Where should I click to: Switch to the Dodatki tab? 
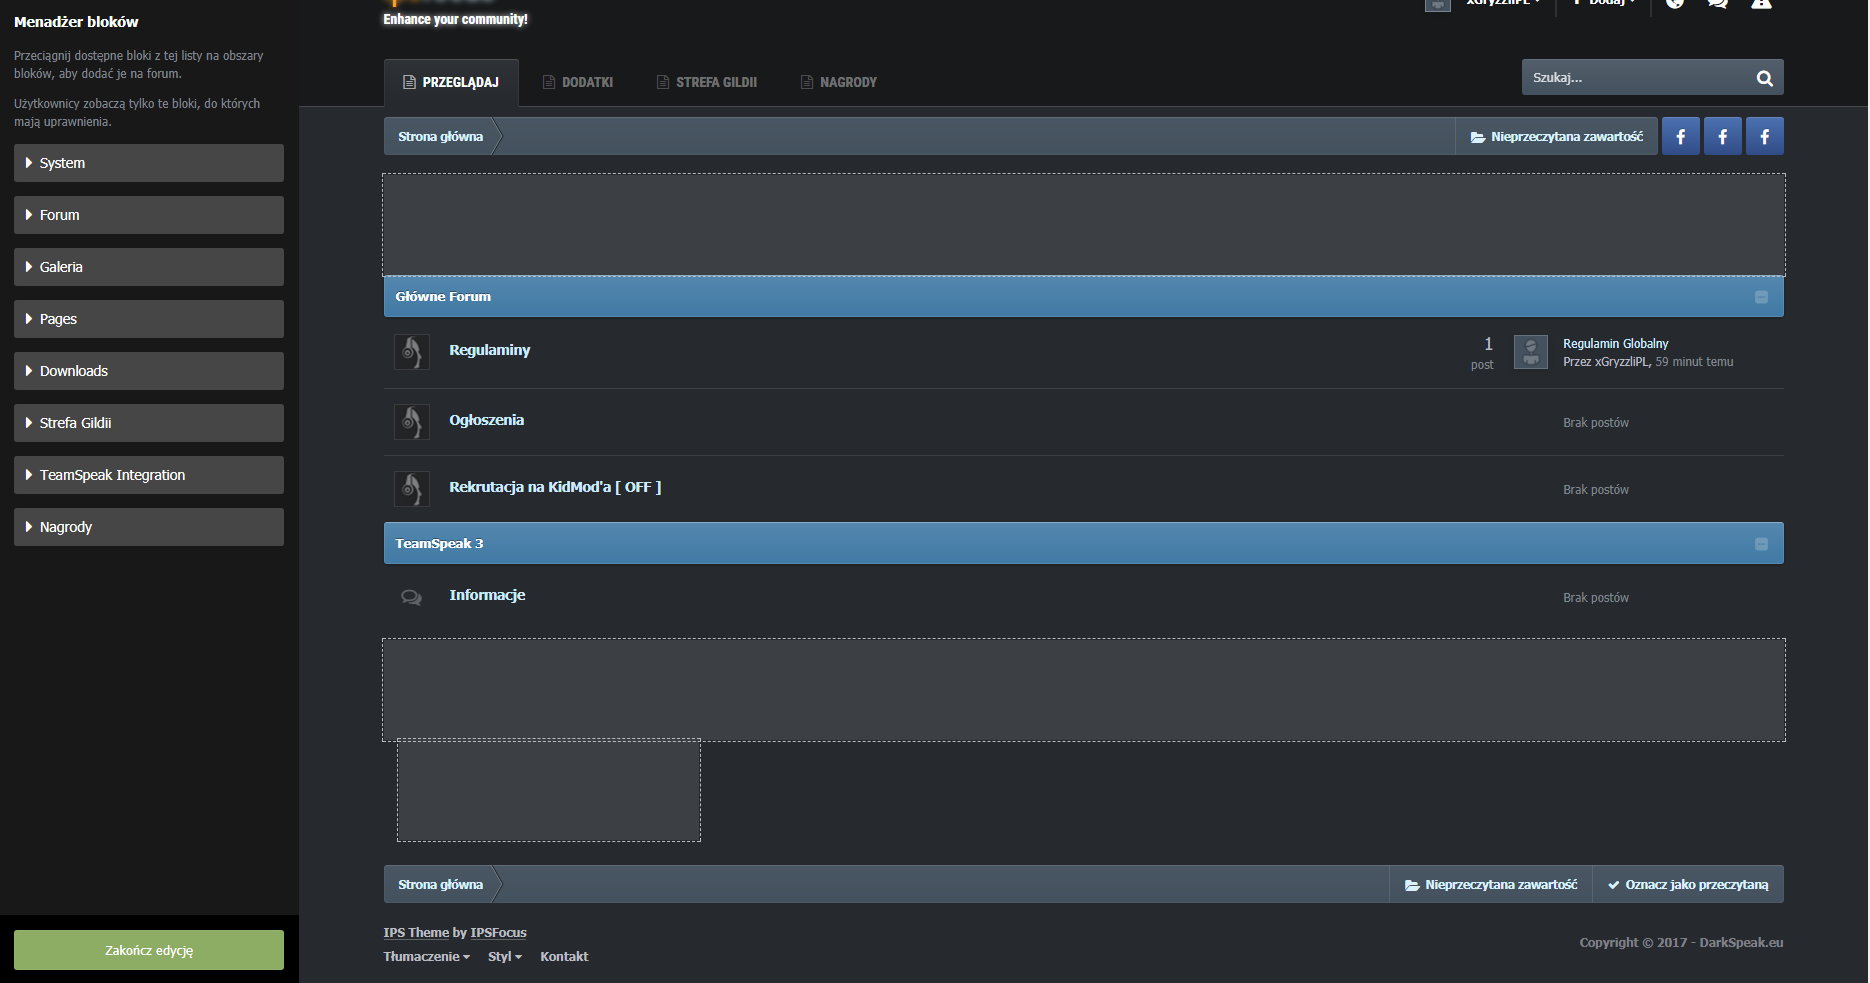[578, 82]
